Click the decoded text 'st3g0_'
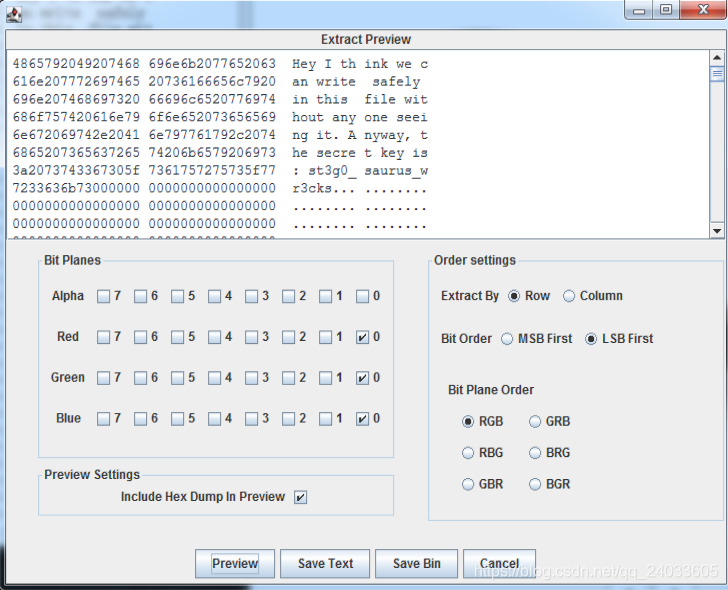Image resolution: width=728 pixels, height=590 pixels. coord(333,171)
